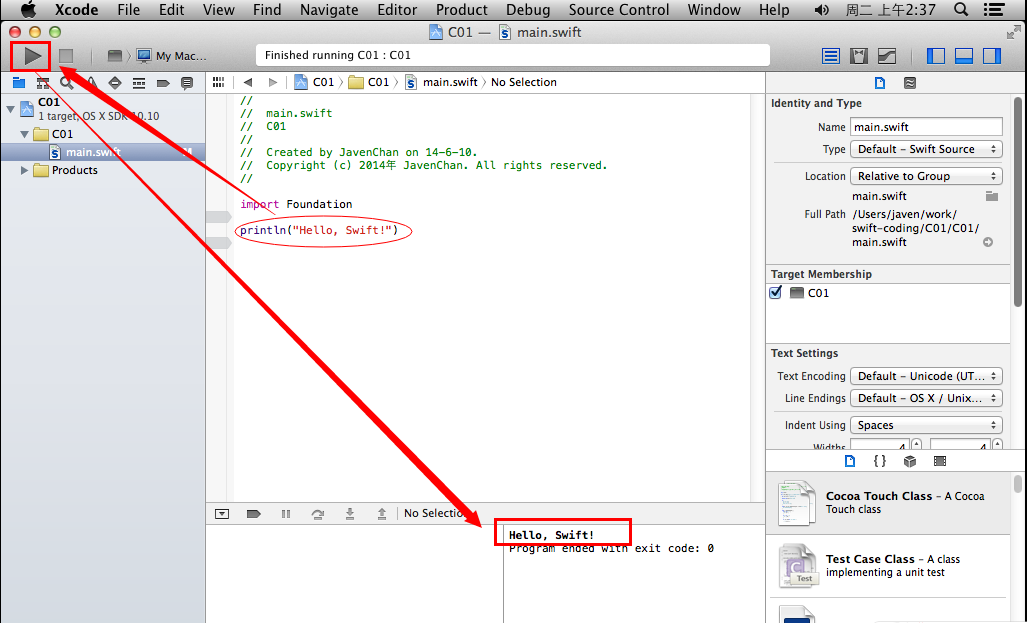
Task: Toggle the Navigator pane visibility
Action: coord(936,56)
